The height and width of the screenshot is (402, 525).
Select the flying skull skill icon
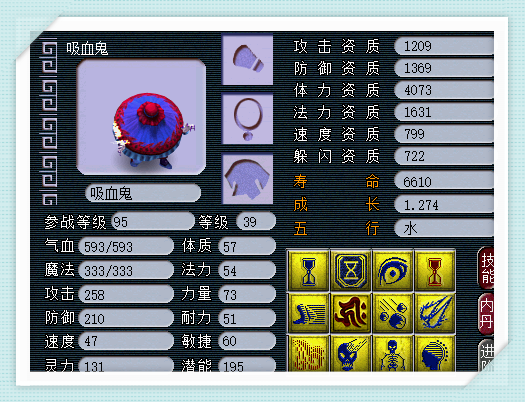tap(351, 353)
